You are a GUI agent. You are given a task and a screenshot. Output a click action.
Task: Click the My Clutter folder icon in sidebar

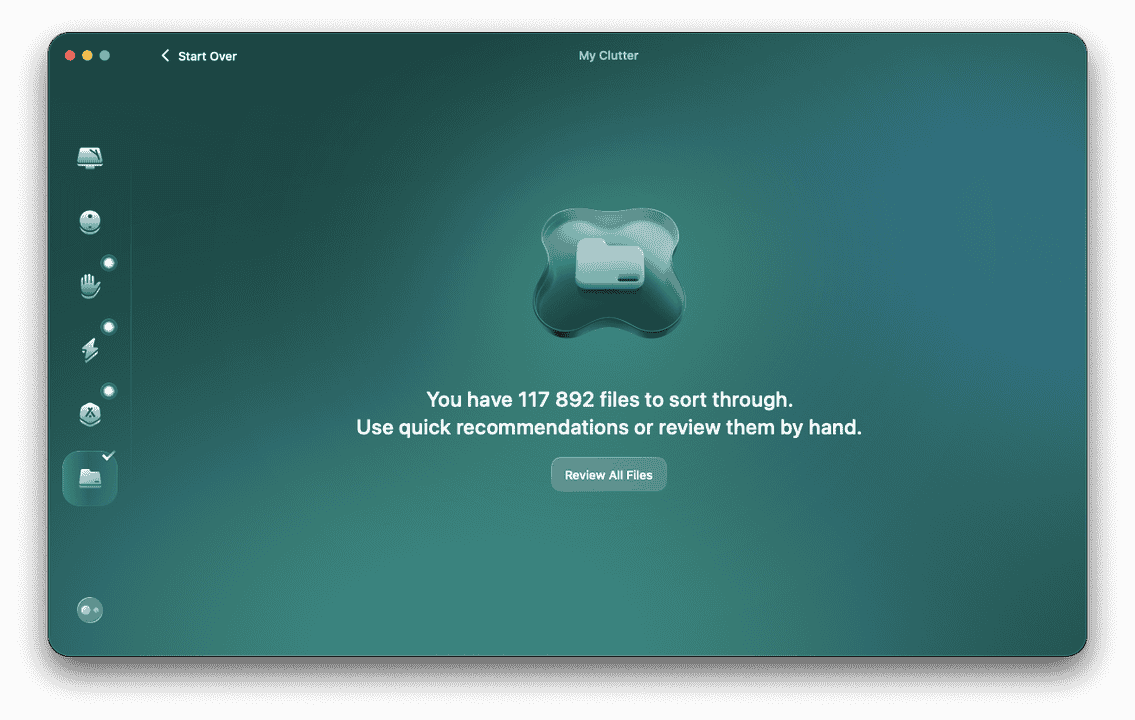tap(90, 477)
